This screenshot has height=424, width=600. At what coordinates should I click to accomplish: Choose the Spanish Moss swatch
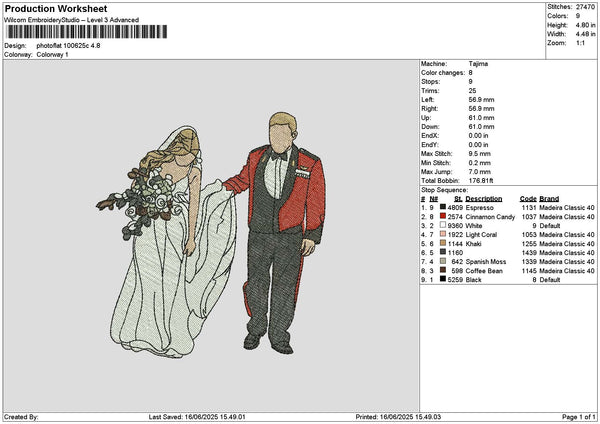443,261
